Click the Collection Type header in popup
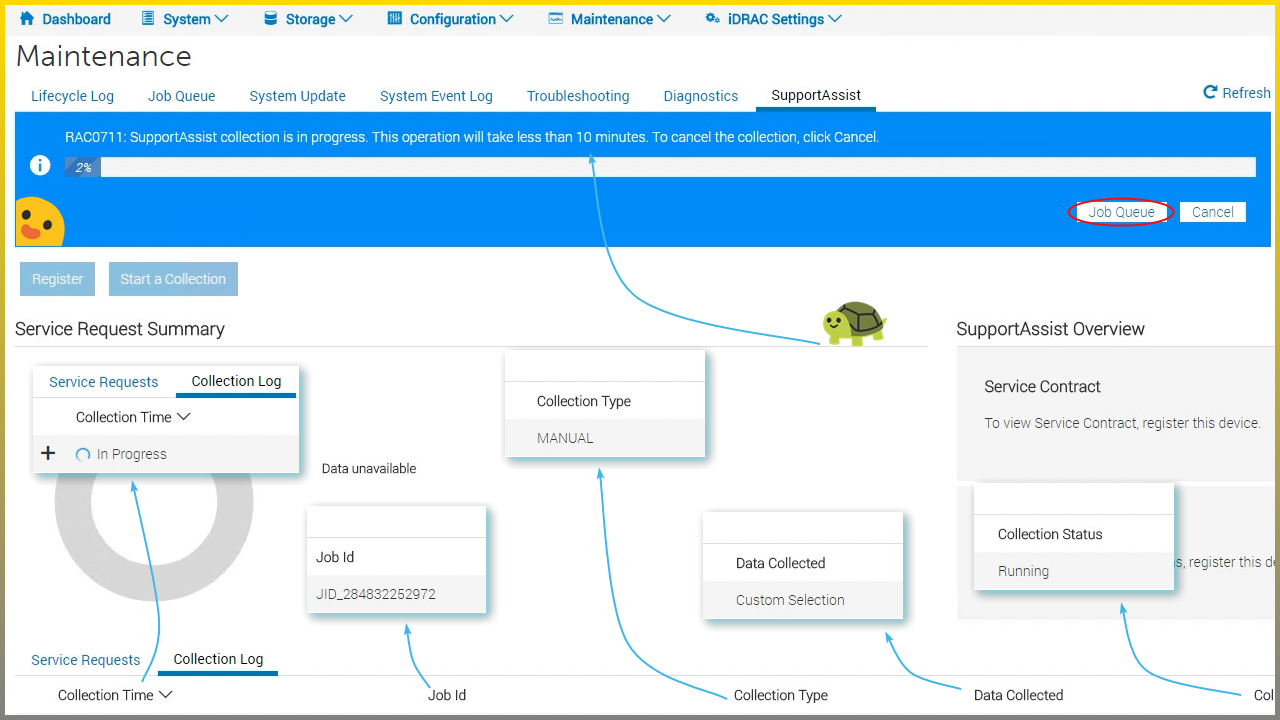The image size is (1280, 720). [584, 401]
